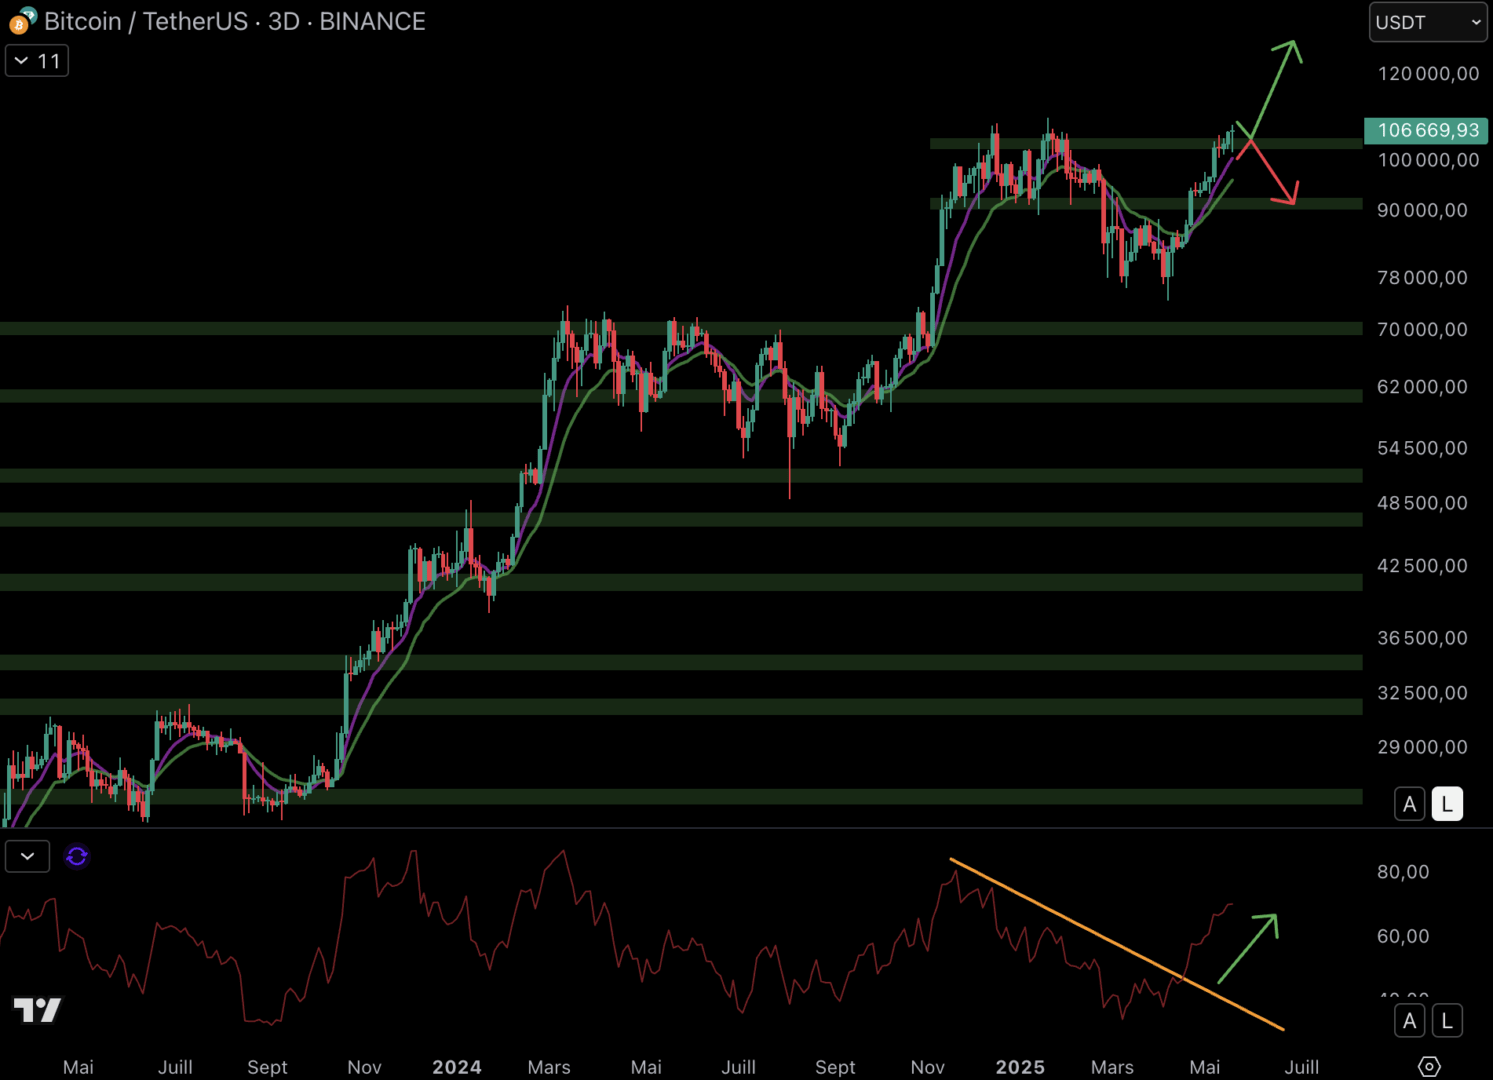Click the current price label 106 669,93
Screen dimensions: 1493x1080
point(1426,130)
